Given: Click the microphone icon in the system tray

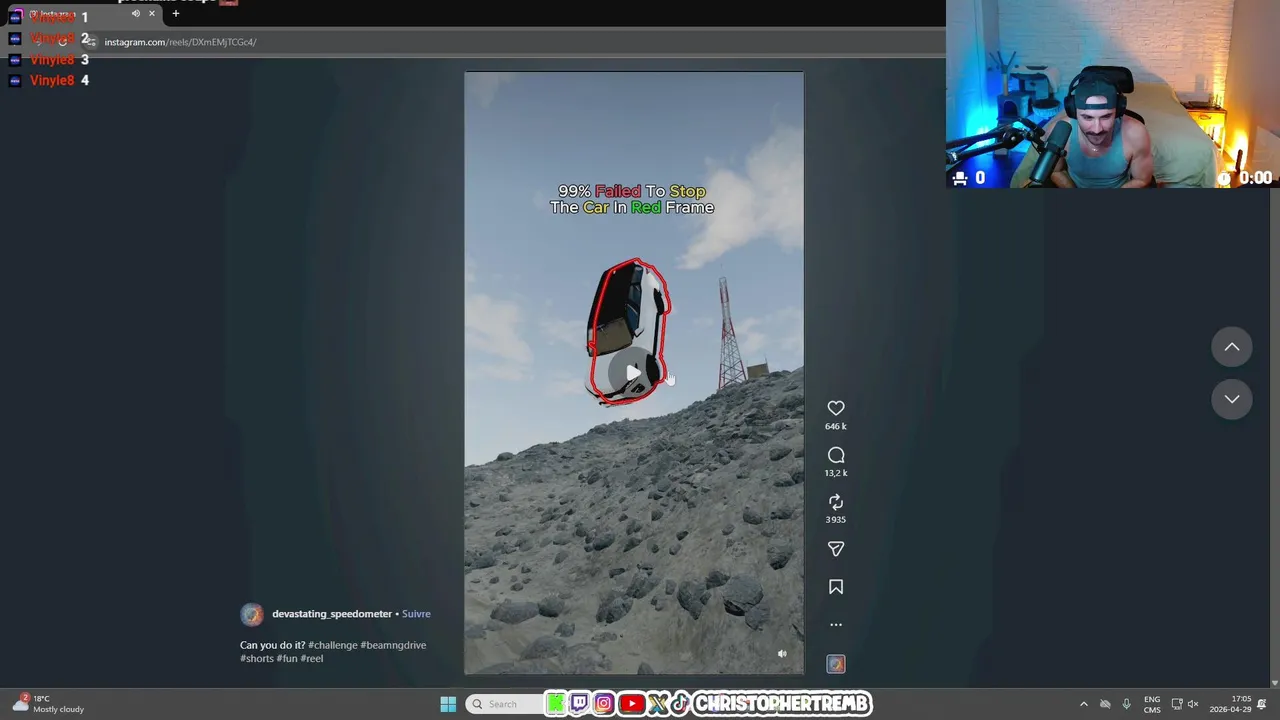Looking at the screenshot, I should (x=1127, y=704).
